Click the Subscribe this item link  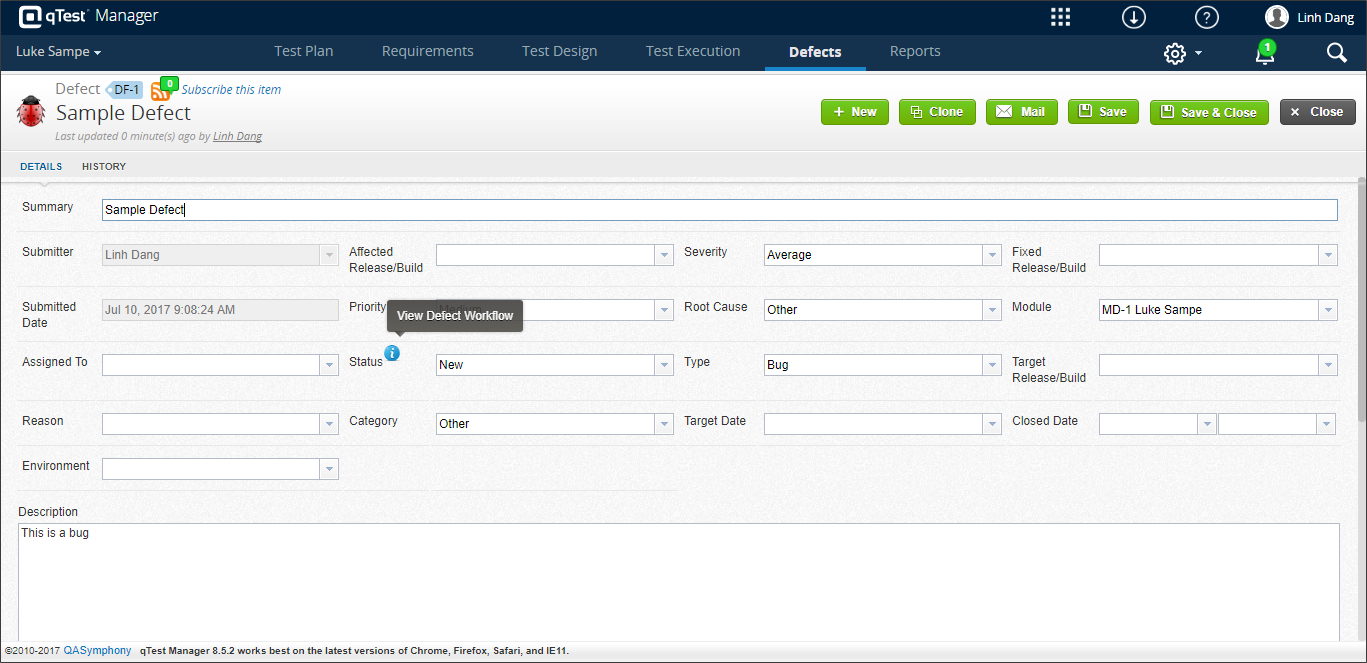coord(231,89)
